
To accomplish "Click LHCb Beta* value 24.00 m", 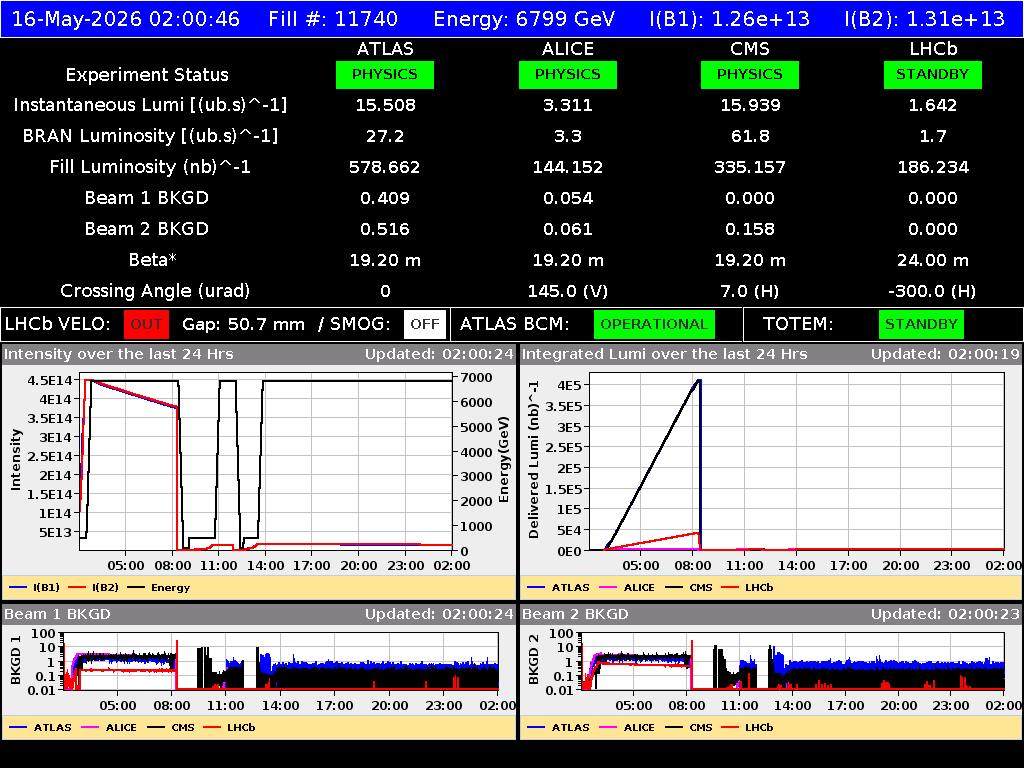I will tap(933, 260).
